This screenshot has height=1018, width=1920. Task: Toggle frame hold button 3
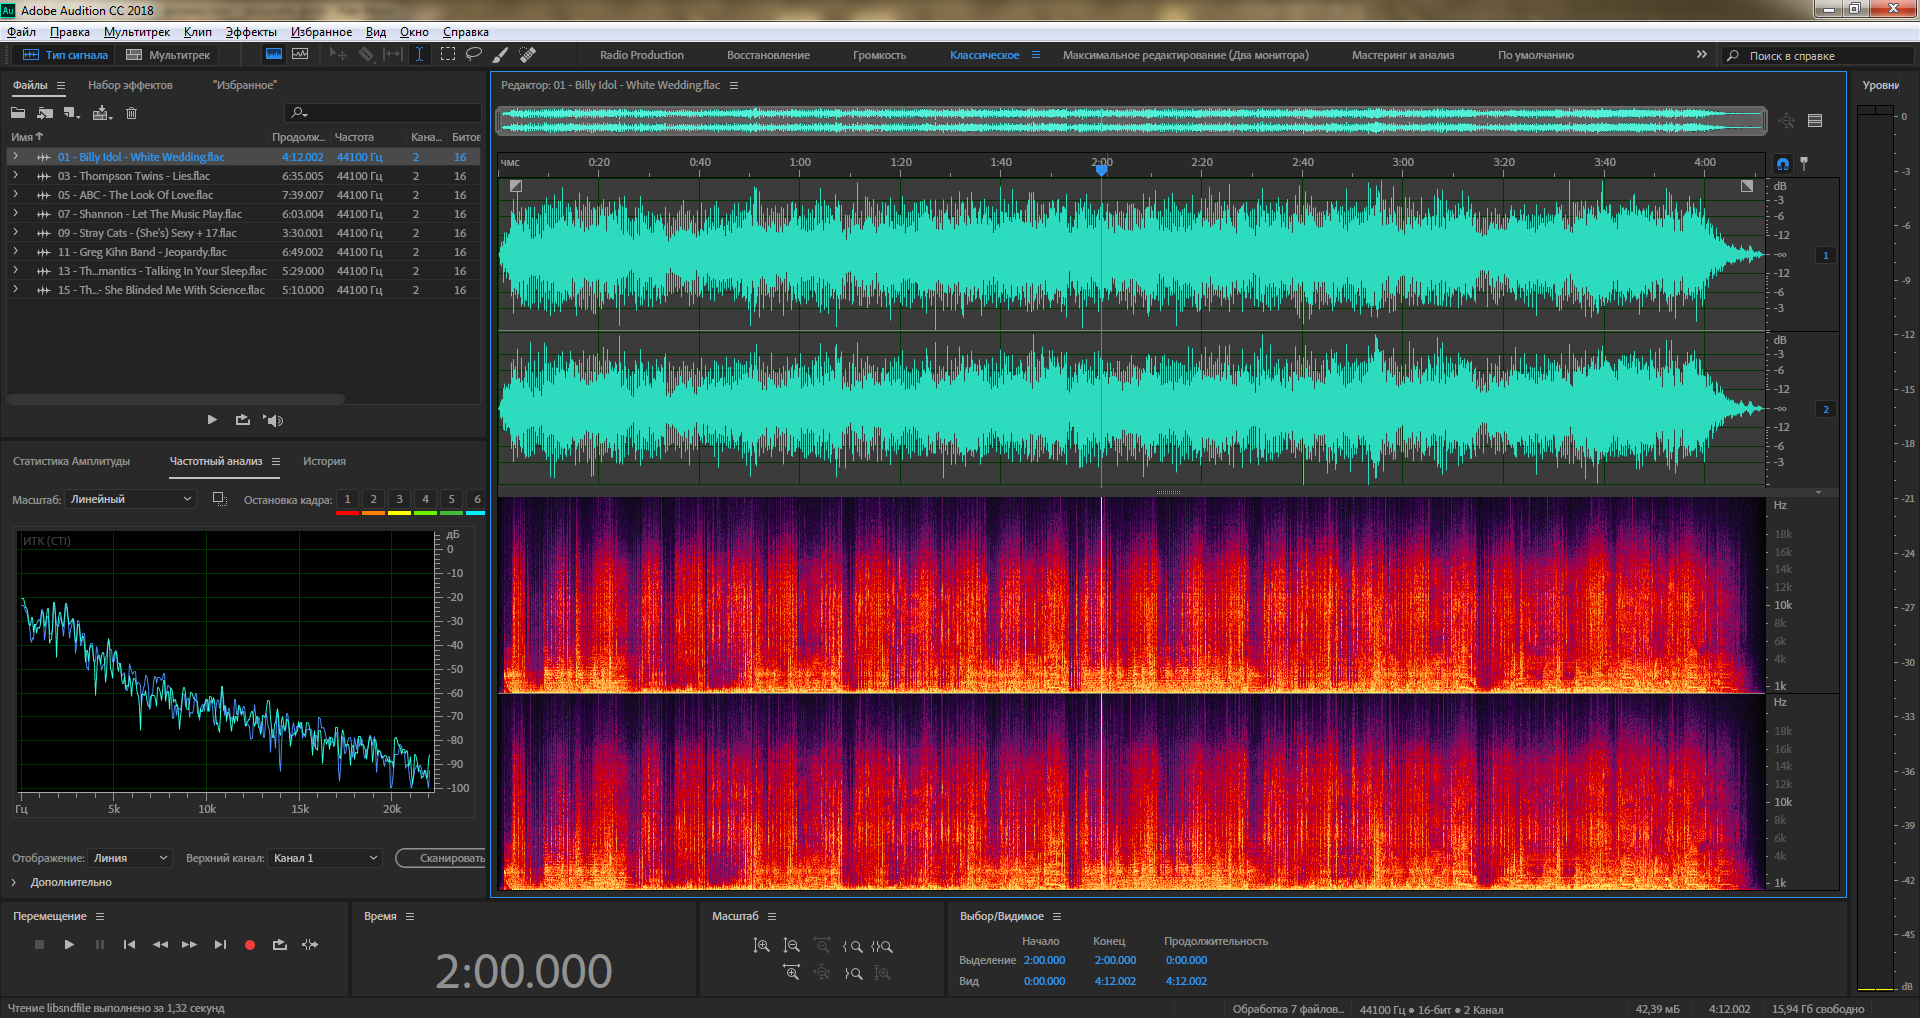(399, 500)
